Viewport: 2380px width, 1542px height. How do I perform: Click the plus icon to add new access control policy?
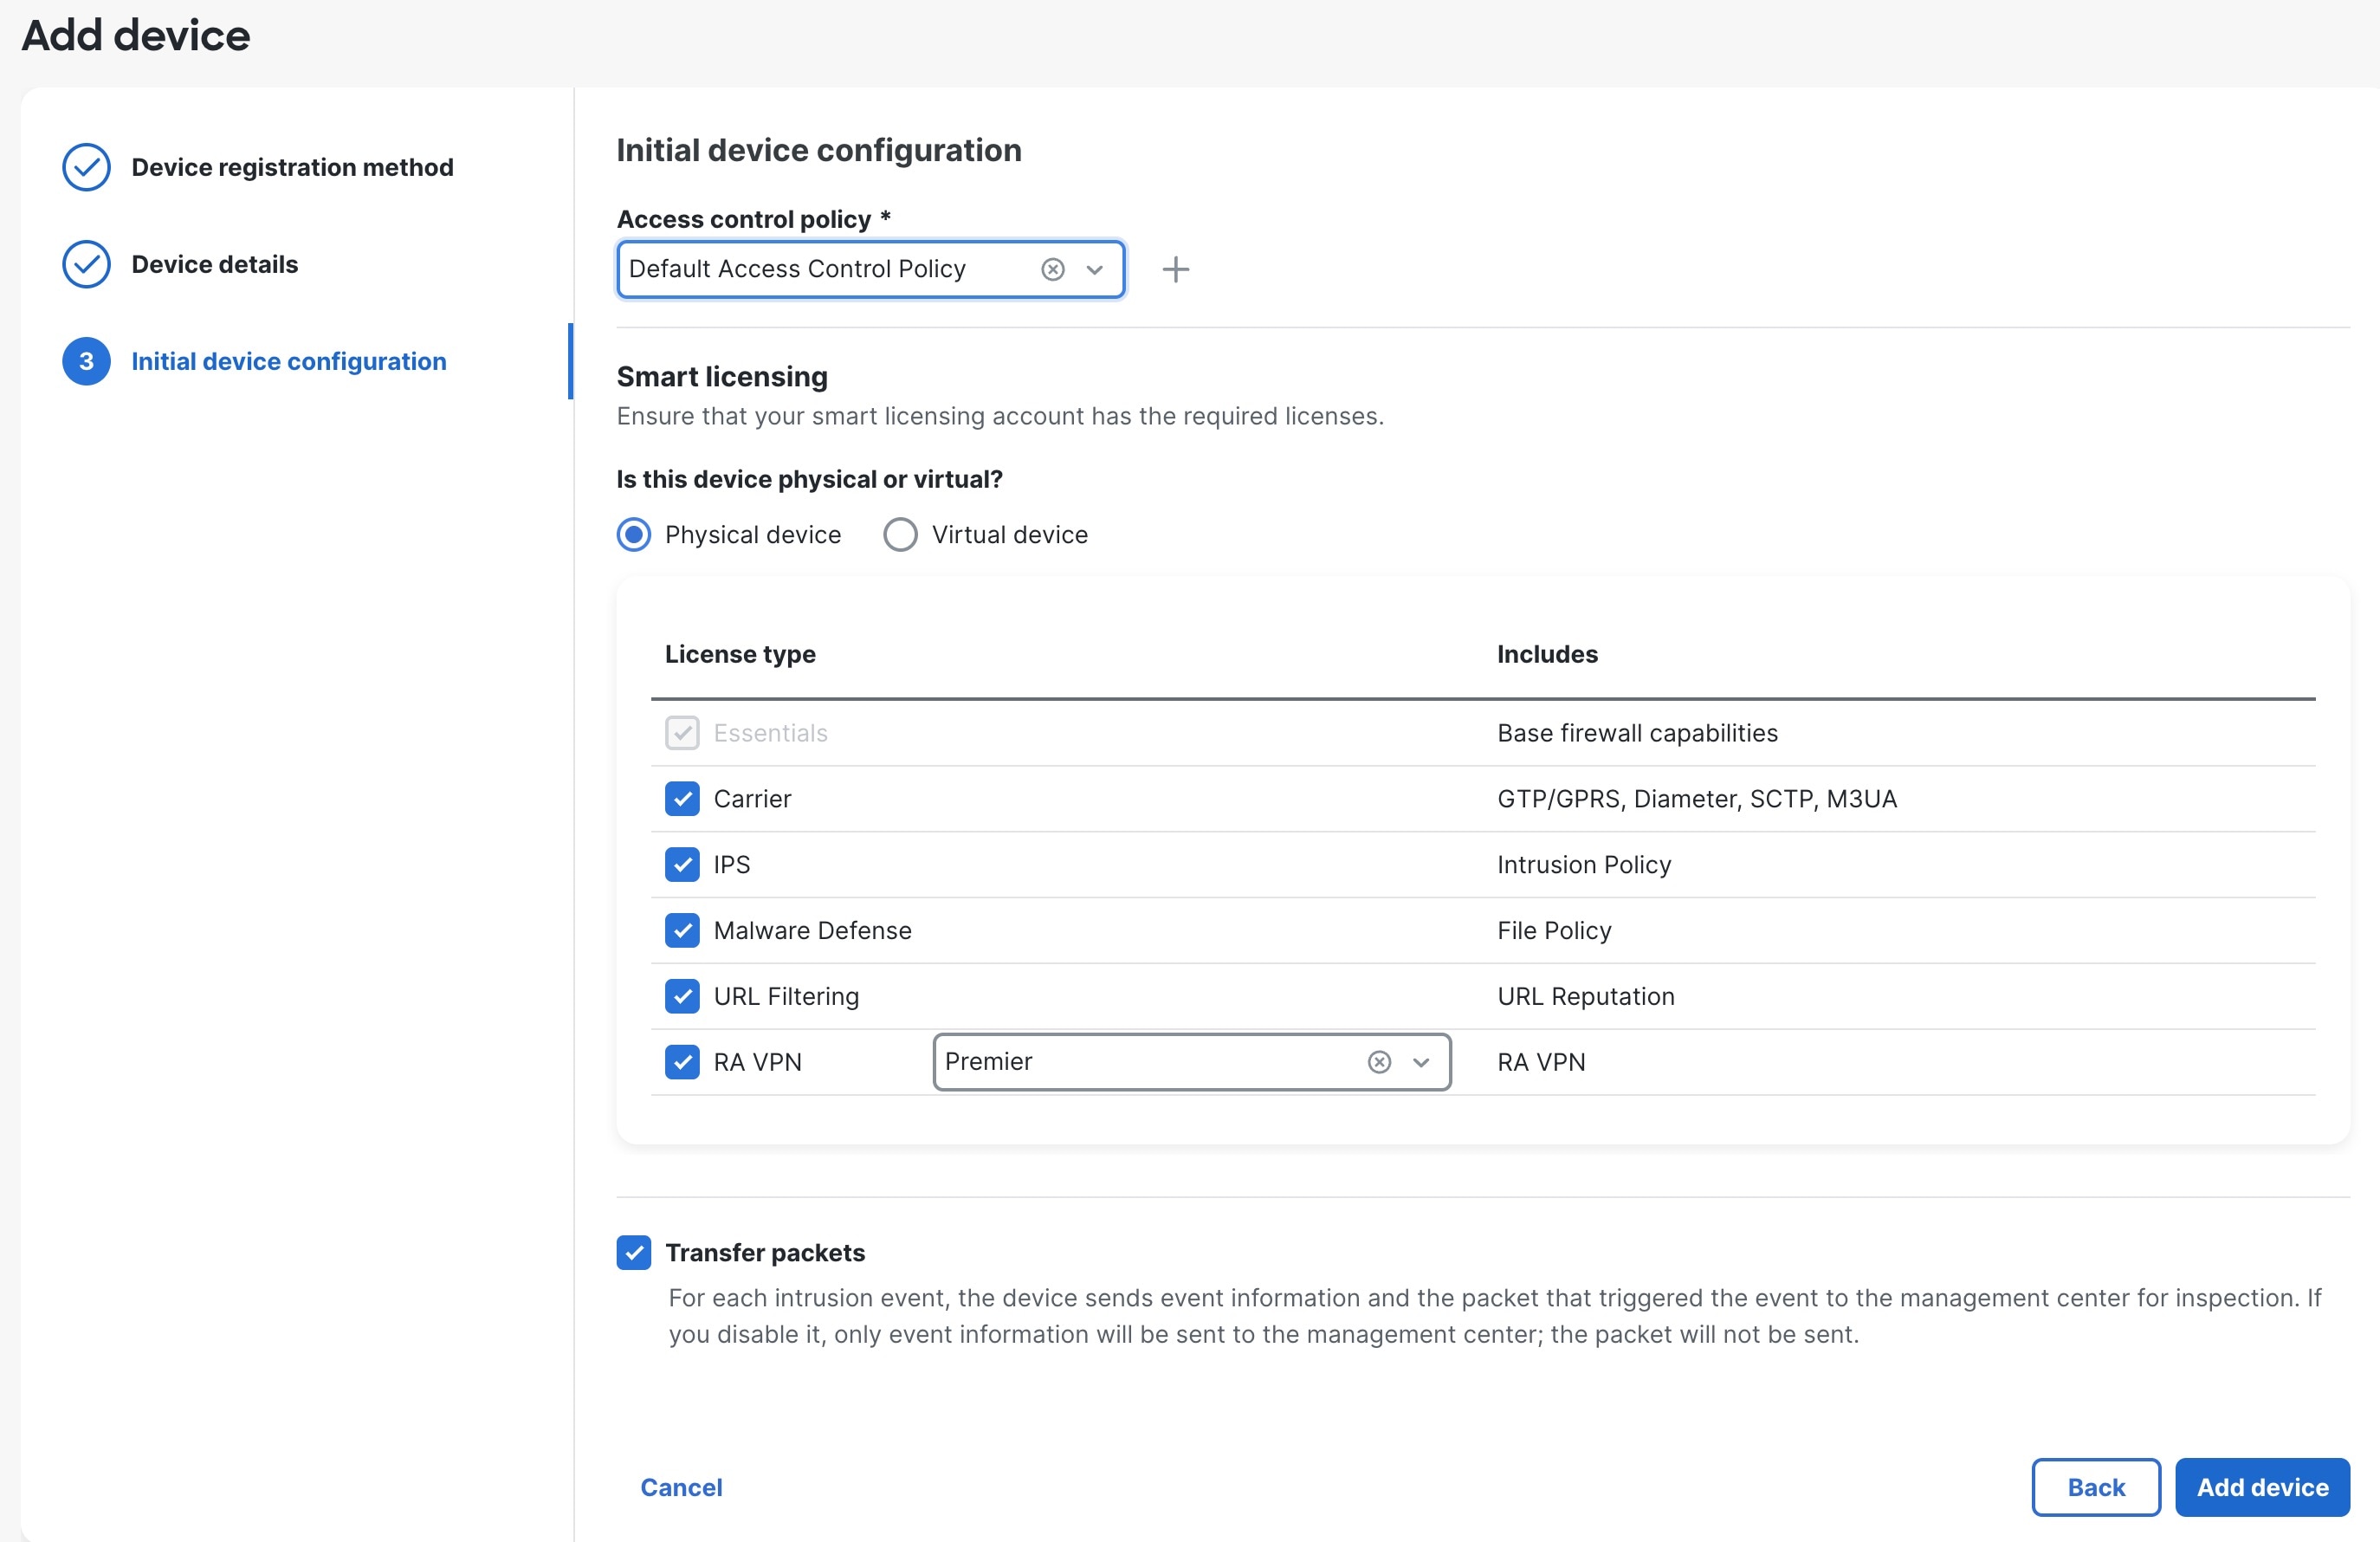(x=1176, y=269)
